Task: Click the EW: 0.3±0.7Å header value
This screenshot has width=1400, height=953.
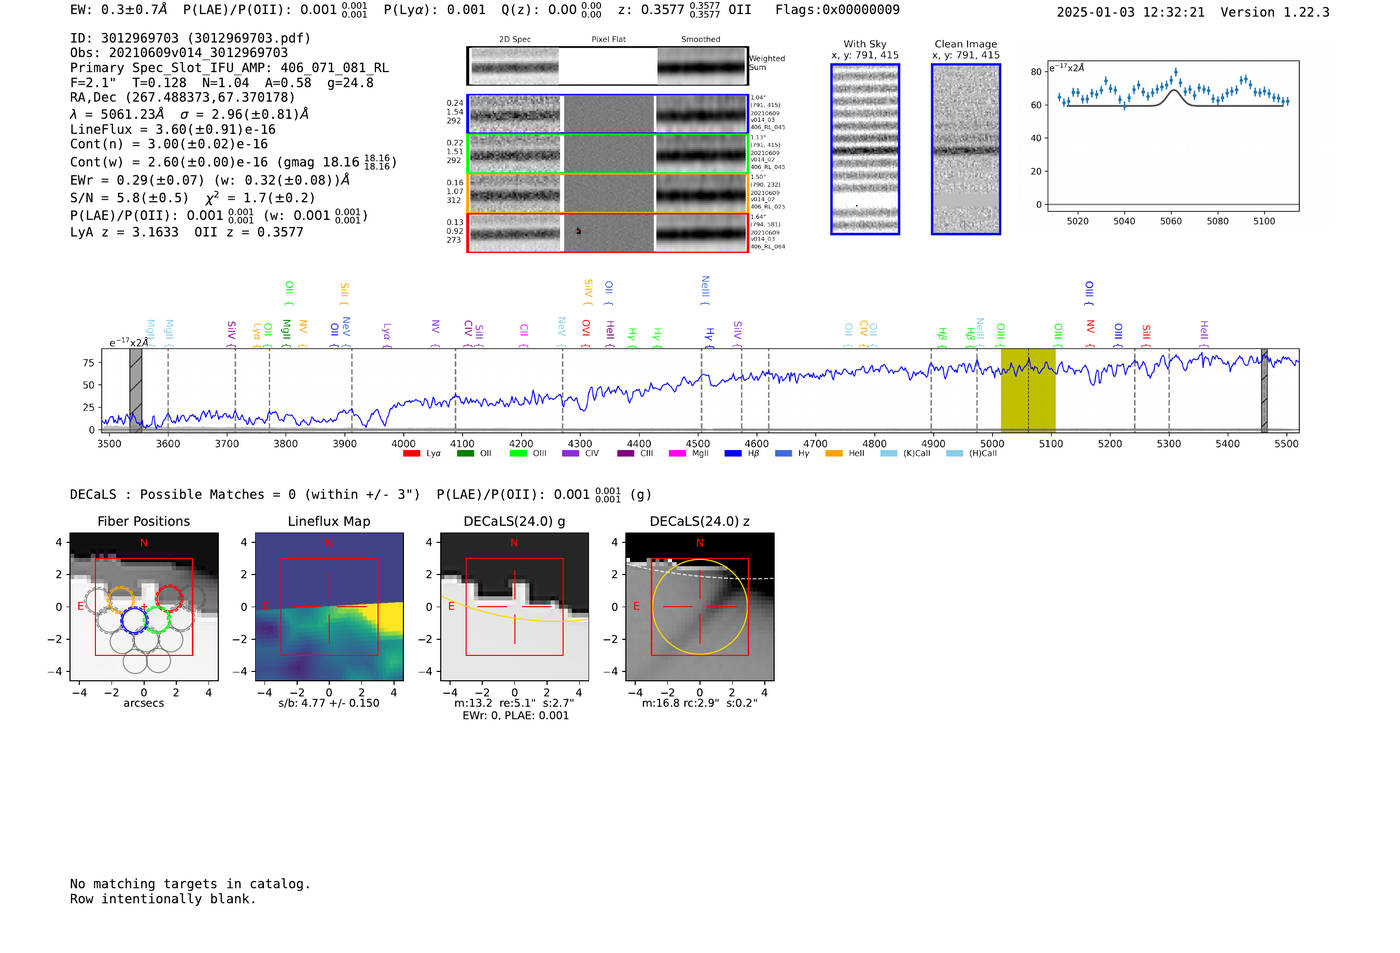Action: tap(118, 10)
